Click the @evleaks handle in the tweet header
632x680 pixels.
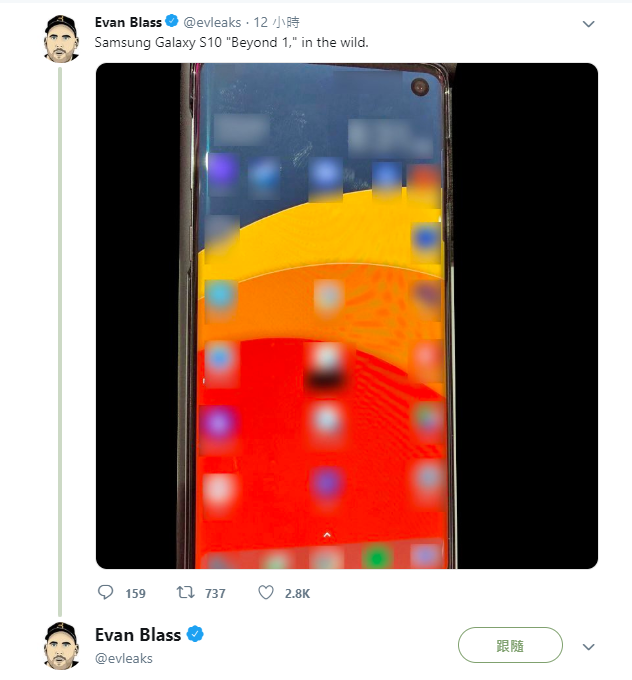click(213, 22)
